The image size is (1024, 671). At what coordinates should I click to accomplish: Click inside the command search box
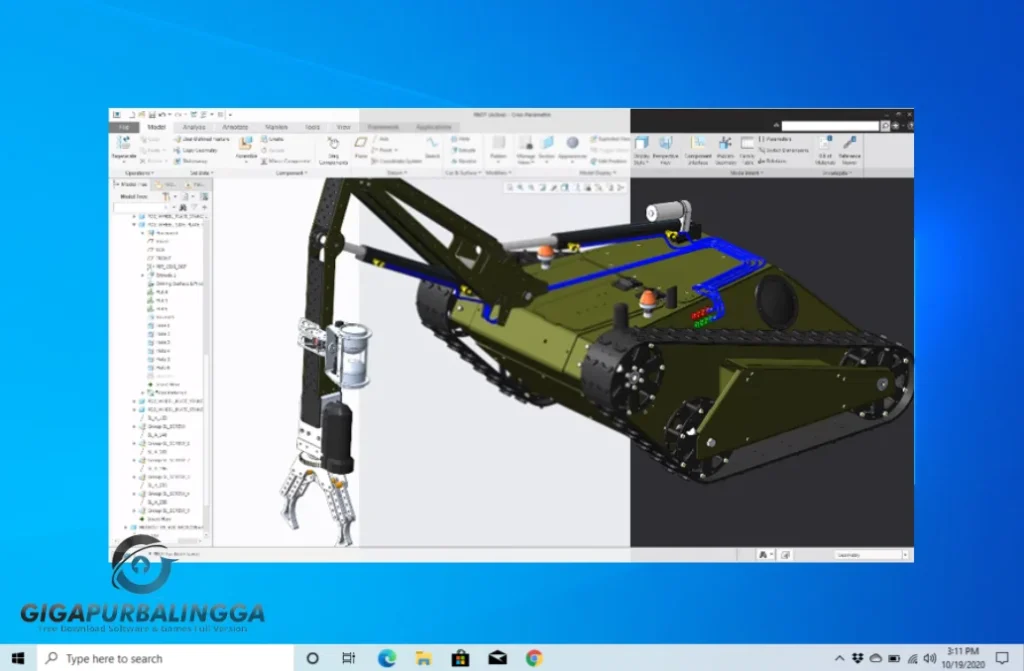point(830,125)
